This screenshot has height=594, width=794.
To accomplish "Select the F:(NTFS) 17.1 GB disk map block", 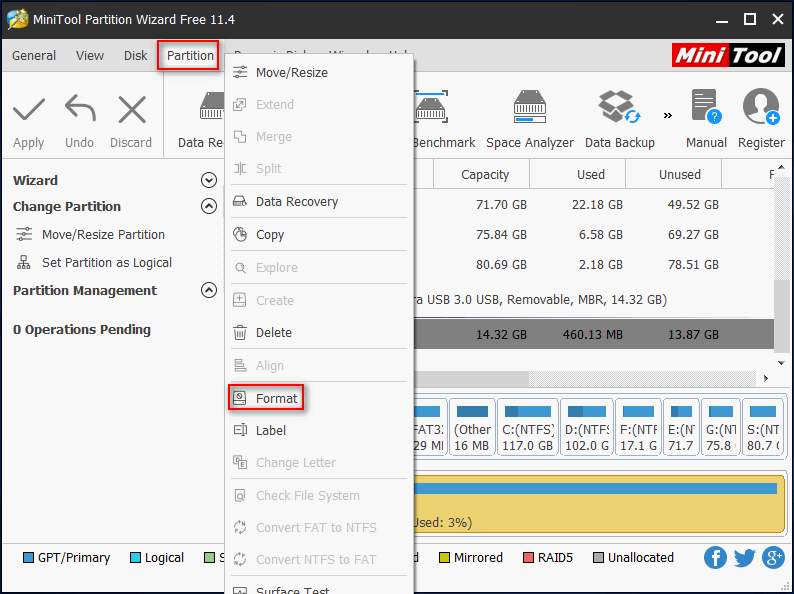I will click(x=639, y=427).
